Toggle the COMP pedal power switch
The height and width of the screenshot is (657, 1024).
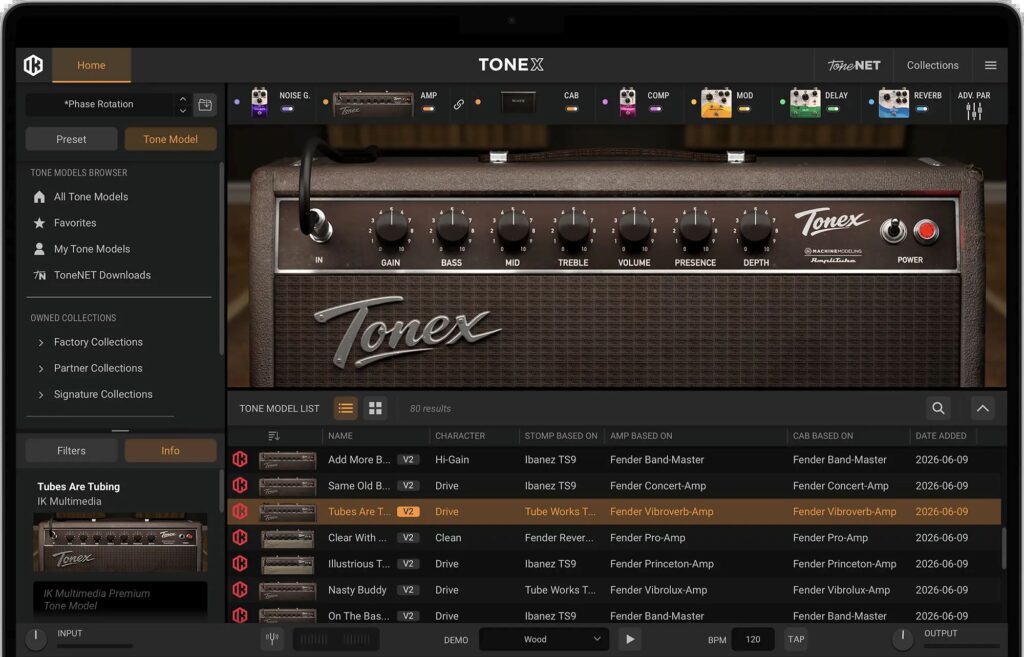[x=655, y=109]
